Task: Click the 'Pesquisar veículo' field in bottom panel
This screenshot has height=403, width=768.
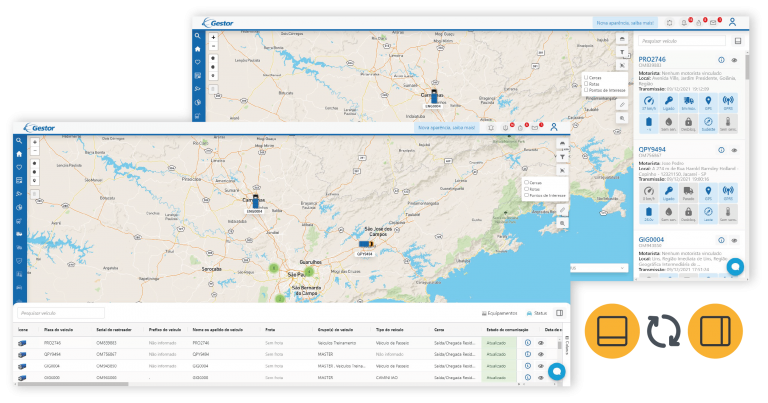Action: pyautogui.click(x=62, y=313)
